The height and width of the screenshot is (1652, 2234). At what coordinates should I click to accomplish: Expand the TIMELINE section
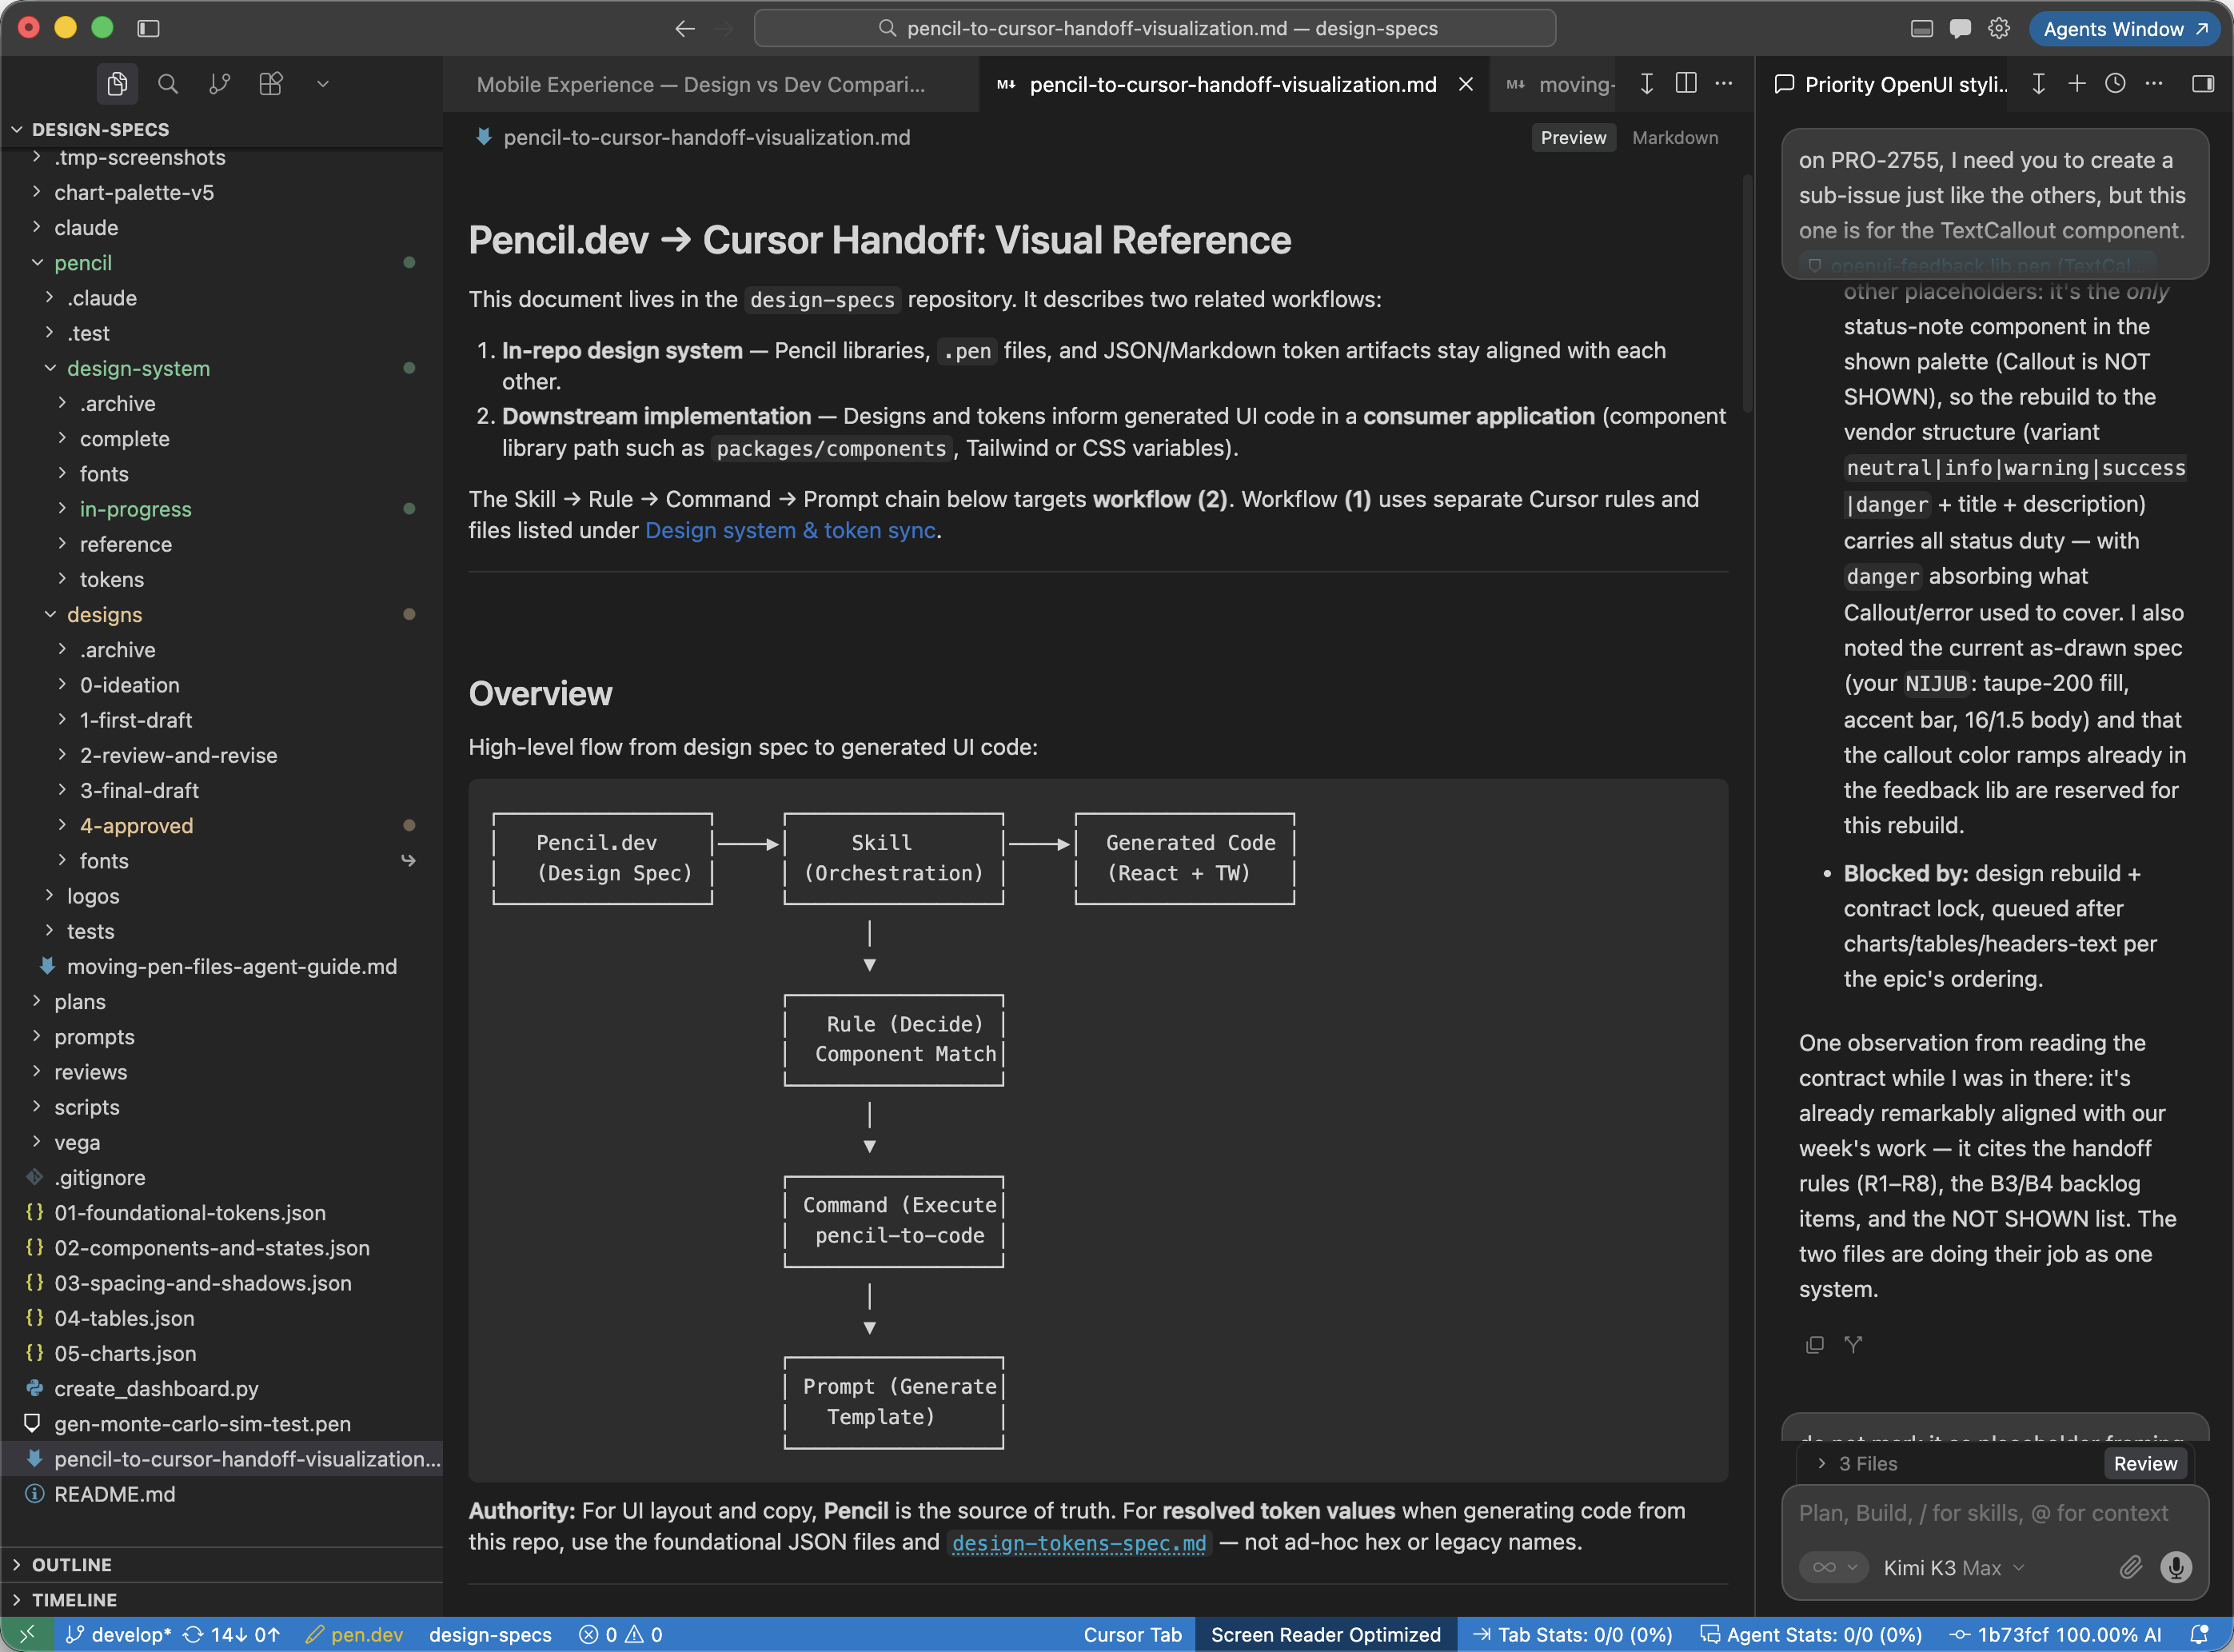[x=222, y=1599]
